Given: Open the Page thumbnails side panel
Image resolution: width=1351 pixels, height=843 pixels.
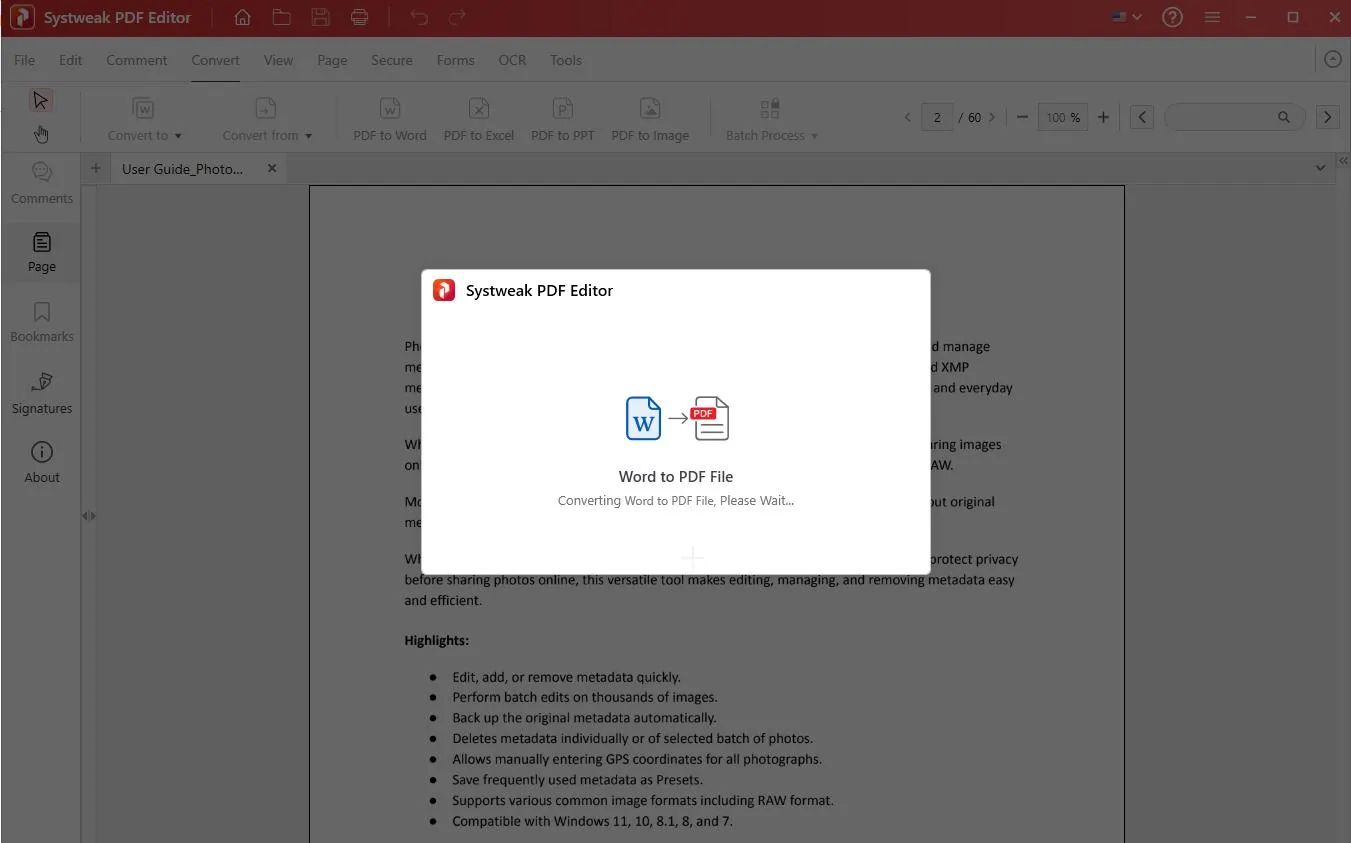Looking at the screenshot, I should pos(42,252).
